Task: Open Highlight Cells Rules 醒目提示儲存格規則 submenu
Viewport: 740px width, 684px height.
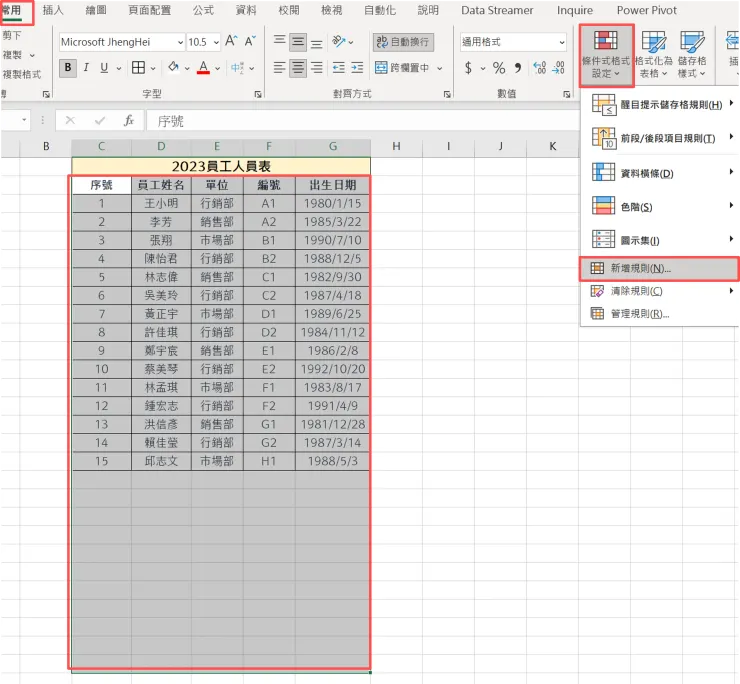Action: pyautogui.click(x=661, y=104)
